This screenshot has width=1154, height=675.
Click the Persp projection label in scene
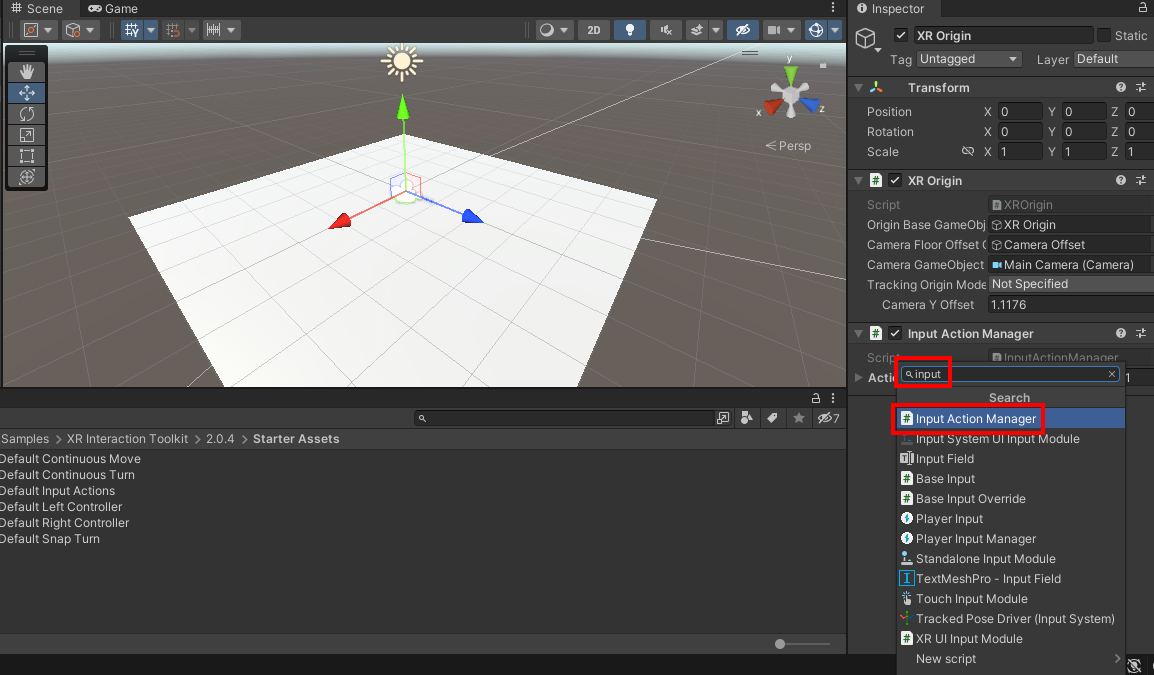(789, 146)
